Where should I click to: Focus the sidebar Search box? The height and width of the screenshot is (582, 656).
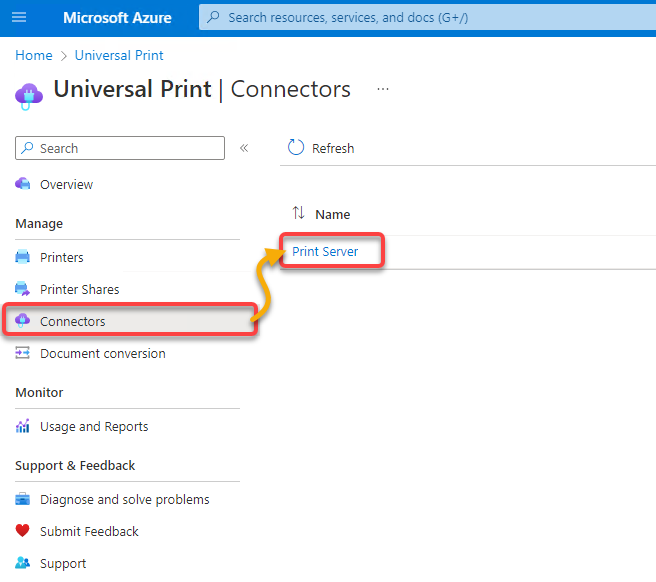[x=120, y=148]
